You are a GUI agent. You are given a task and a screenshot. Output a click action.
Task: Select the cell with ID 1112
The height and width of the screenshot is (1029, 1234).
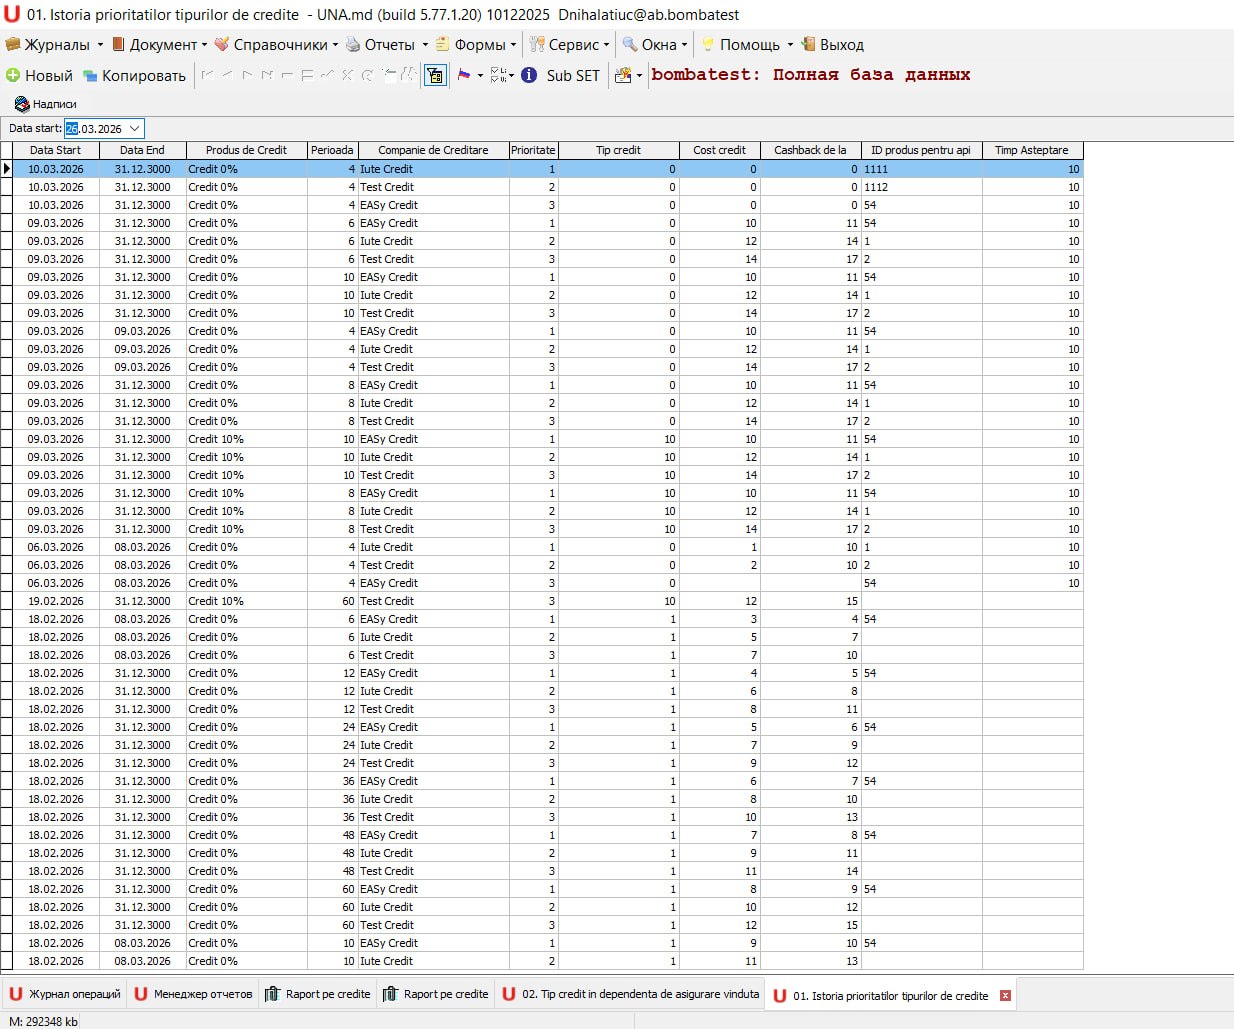921,187
